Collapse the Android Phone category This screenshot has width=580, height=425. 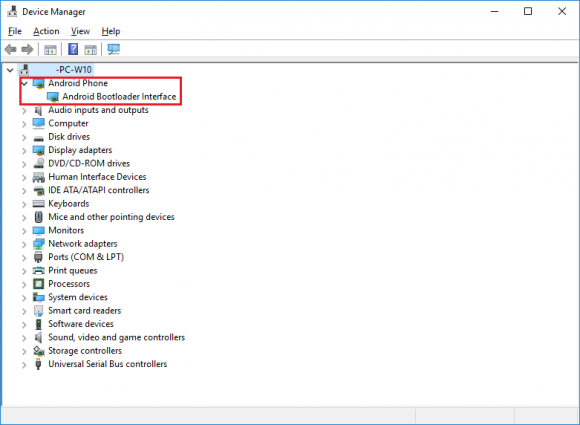click(24, 84)
